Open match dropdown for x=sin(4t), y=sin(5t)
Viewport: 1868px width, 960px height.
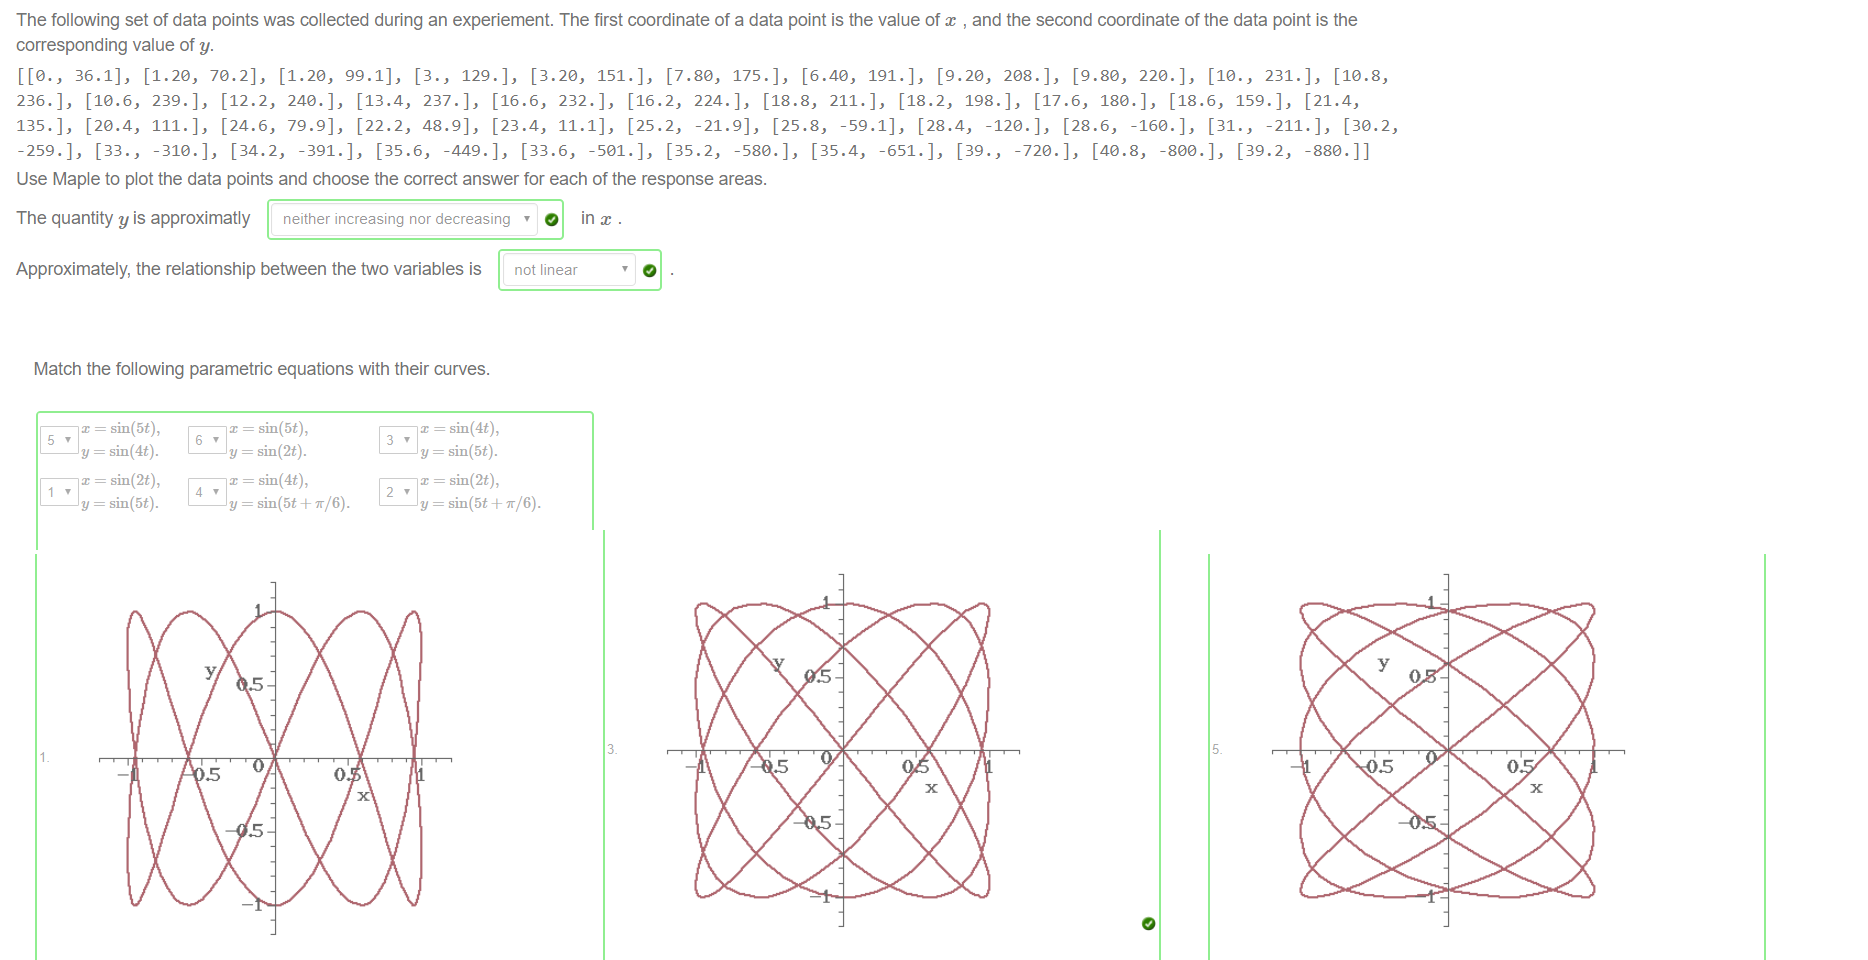(x=398, y=440)
